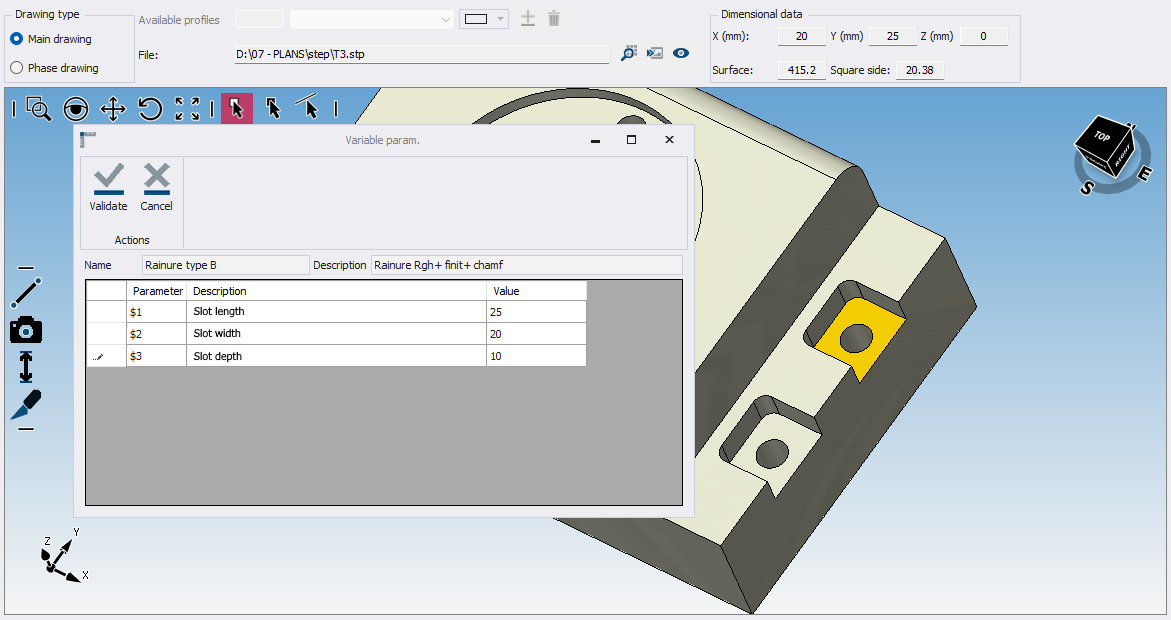Click the fit-to-screen arrows icon
This screenshot has width=1171, height=620.
point(187,109)
